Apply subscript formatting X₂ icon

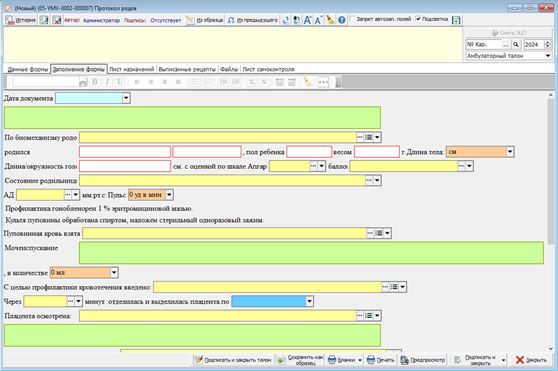[x=252, y=82]
